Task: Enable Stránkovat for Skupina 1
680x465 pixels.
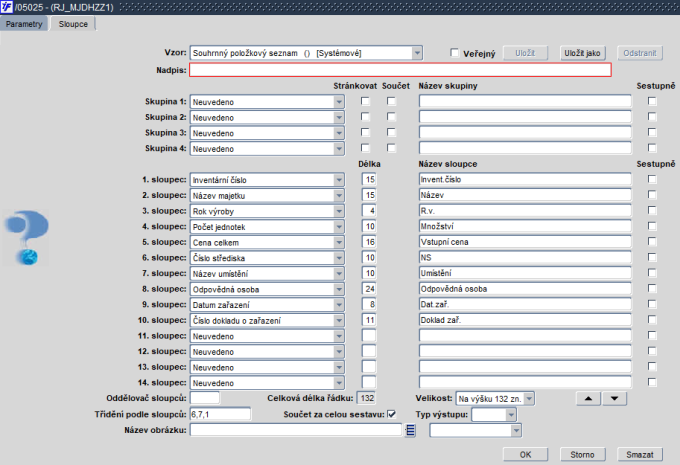Action: (365, 101)
